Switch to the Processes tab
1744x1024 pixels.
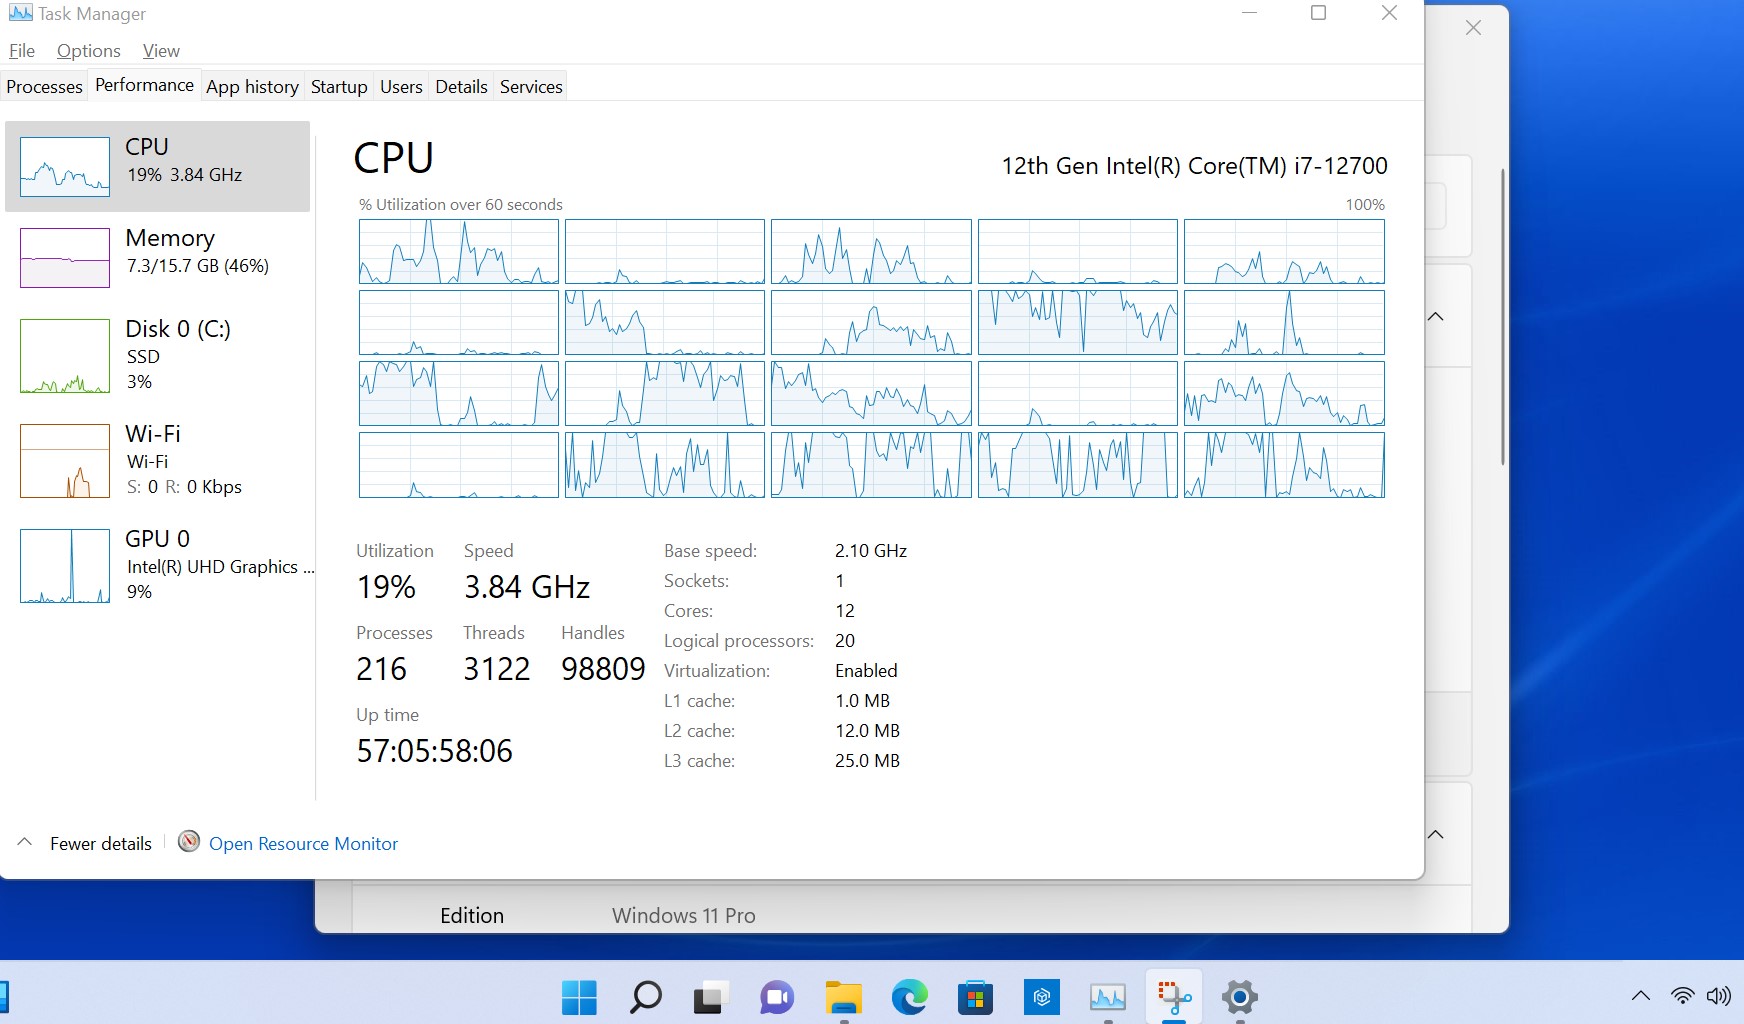click(44, 87)
